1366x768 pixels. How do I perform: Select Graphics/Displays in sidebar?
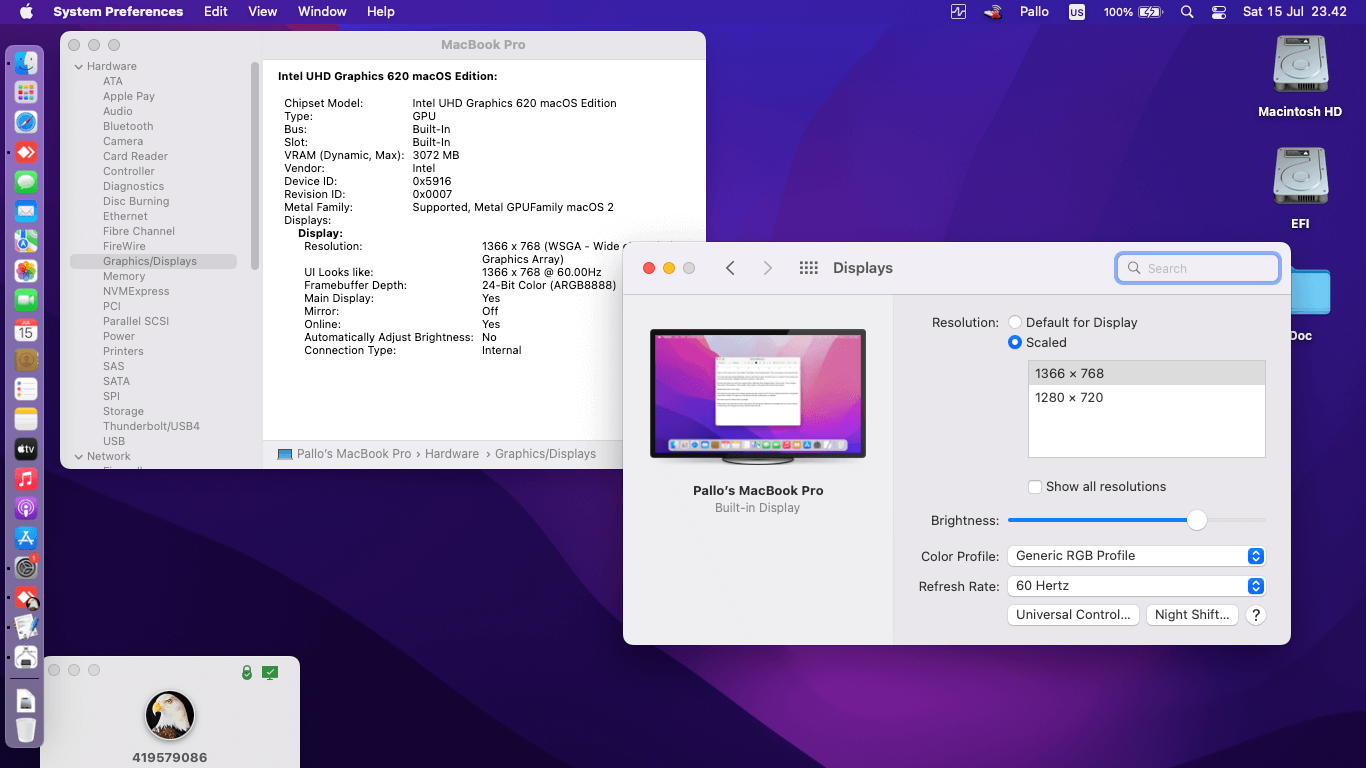click(x=153, y=262)
